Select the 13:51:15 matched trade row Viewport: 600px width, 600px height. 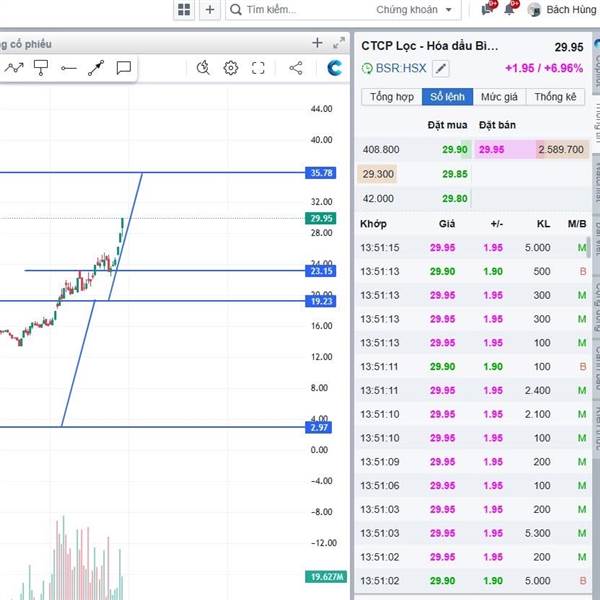pos(473,248)
